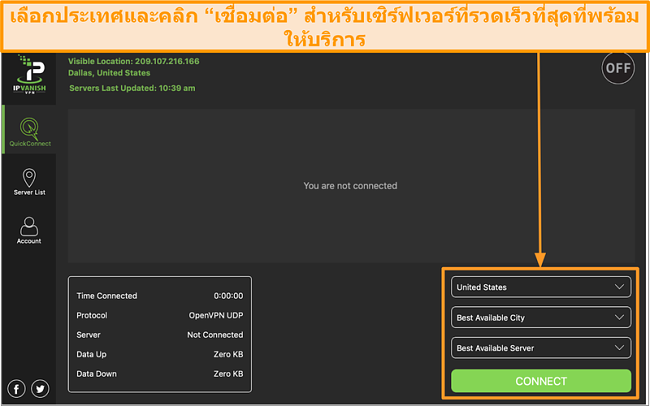Open the Account tab
The height and width of the screenshot is (406, 650).
point(29,230)
